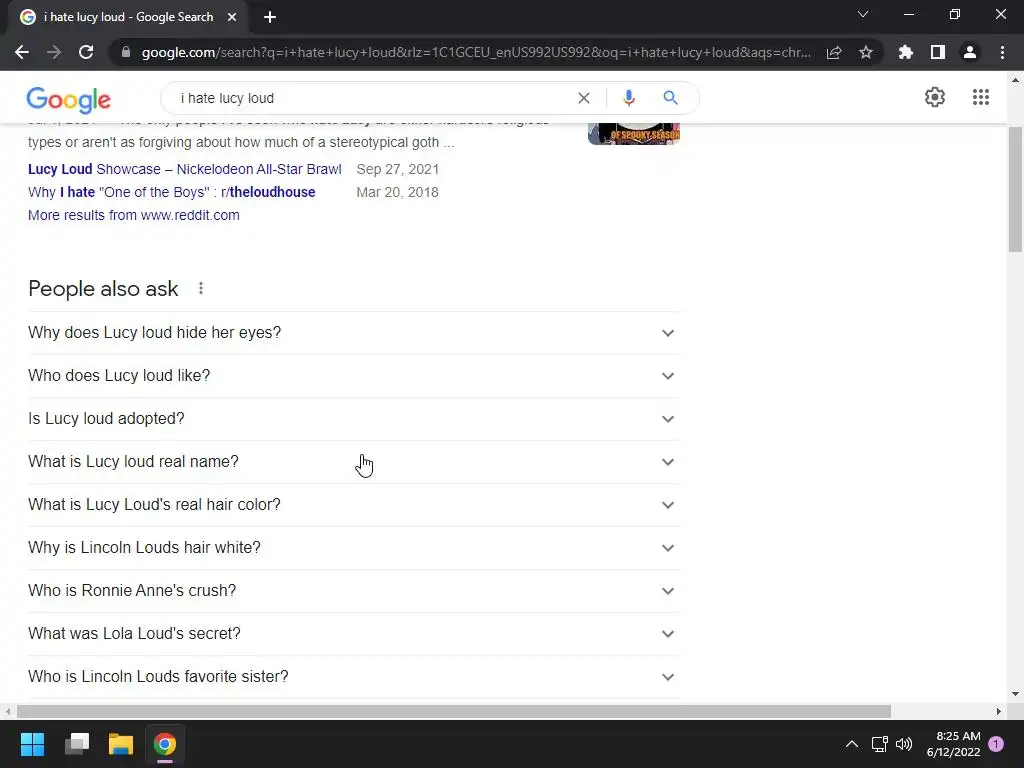This screenshot has height=768, width=1024.
Task: Bookmark this page with the star
Action: click(x=866, y=52)
